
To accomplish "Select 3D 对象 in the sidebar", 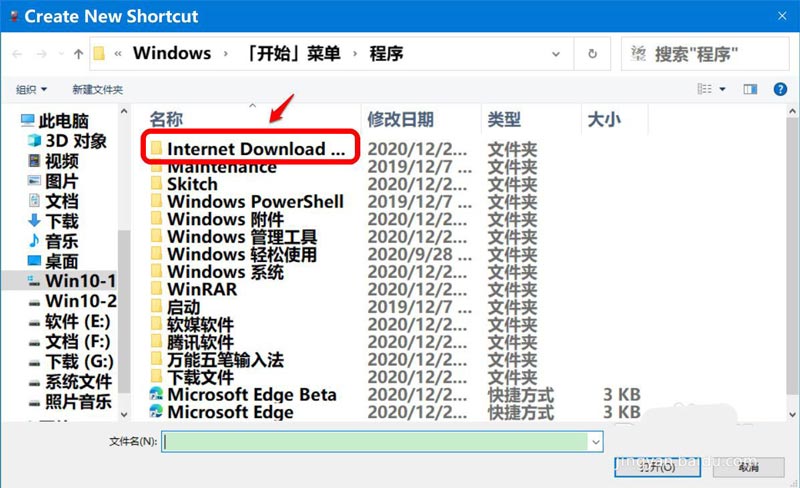I will point(67,140).
